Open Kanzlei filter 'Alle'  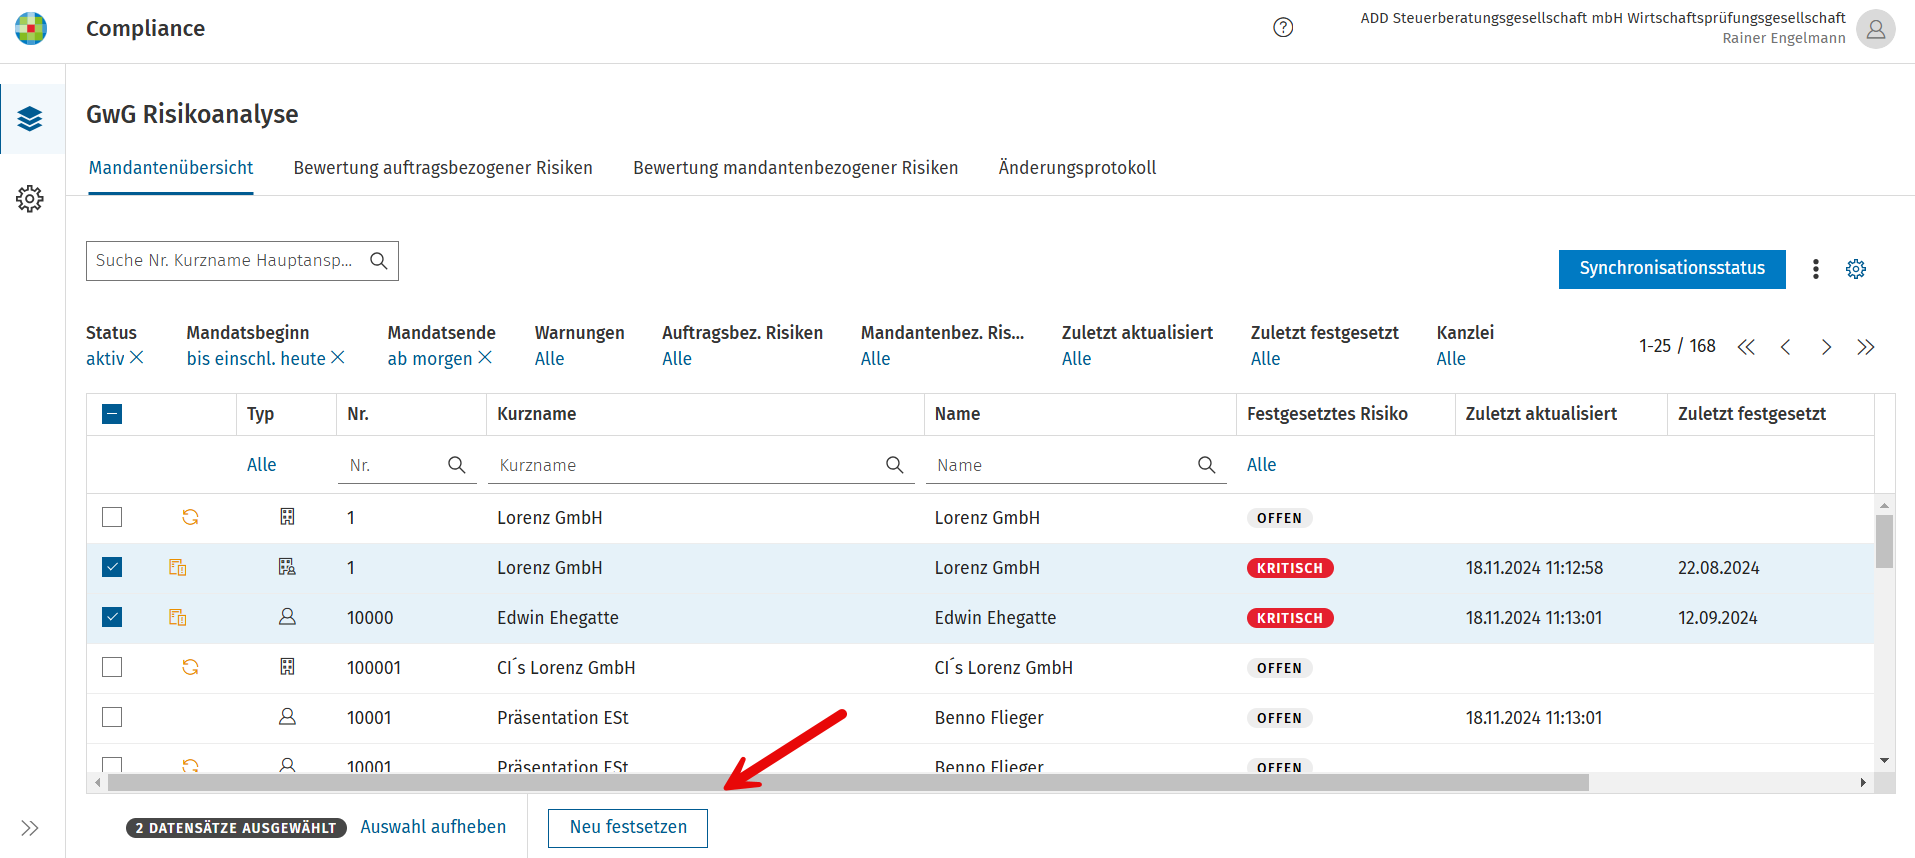(1452, 359)
